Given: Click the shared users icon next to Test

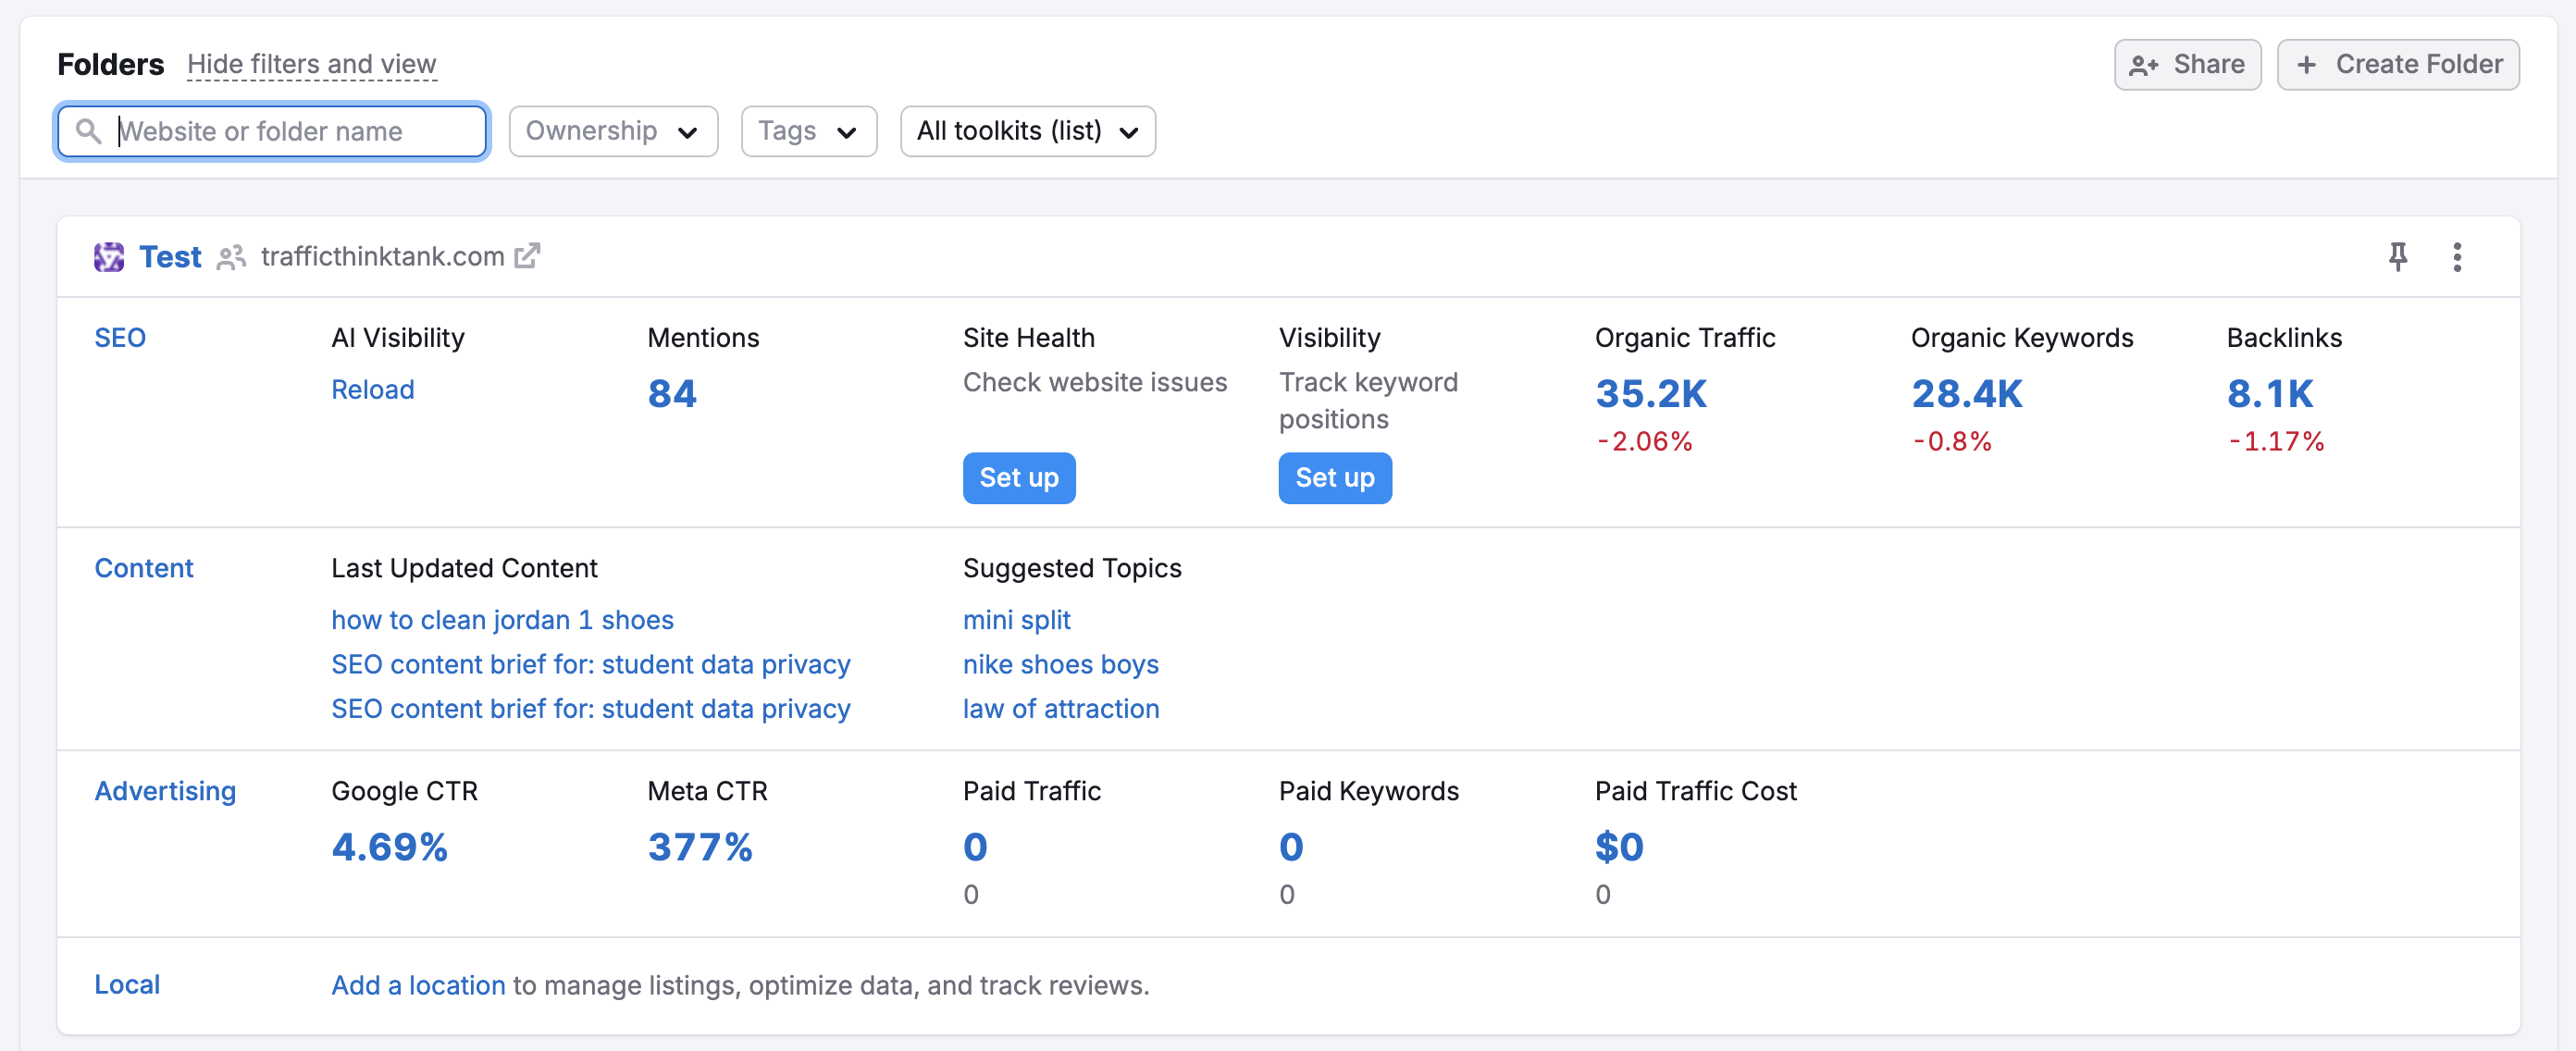Looking at the screenshot, I should [x=231, y=258].
